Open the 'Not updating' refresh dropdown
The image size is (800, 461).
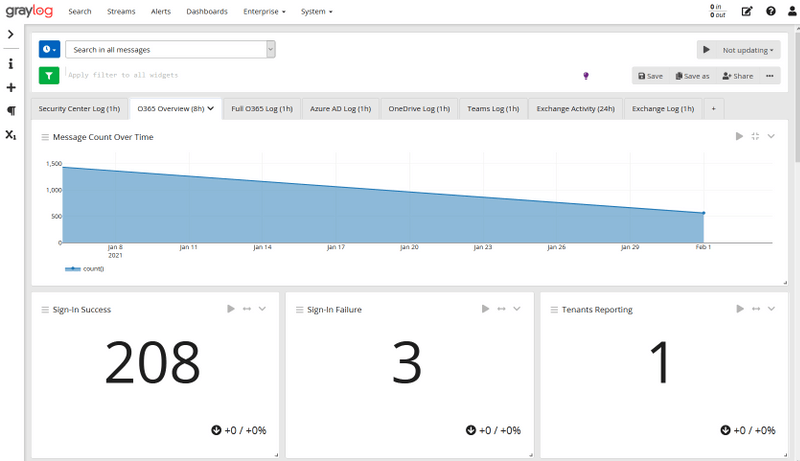point(748,50)
